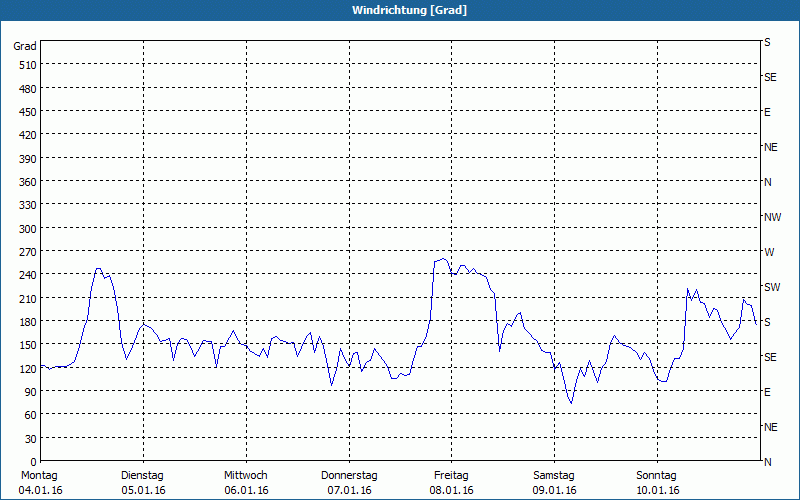Click the Grad unit label on the y-axis
The width and height of the screenshot is (800, 500).
[24, 46]
